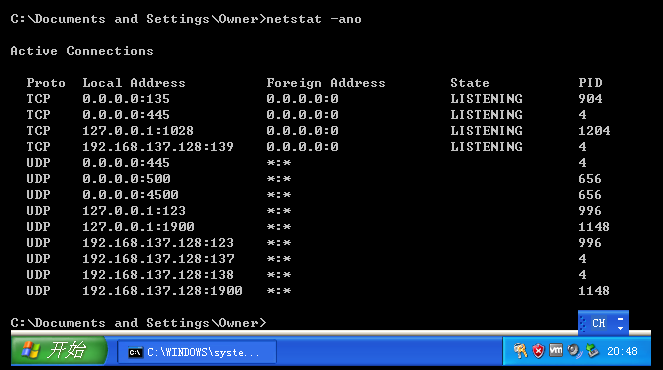Viewport: 663px width, 370px height.
Task: Click LISTENING in the 192.168.137.128:139 row
Action: pyautogui.click(x=486, y=147)
